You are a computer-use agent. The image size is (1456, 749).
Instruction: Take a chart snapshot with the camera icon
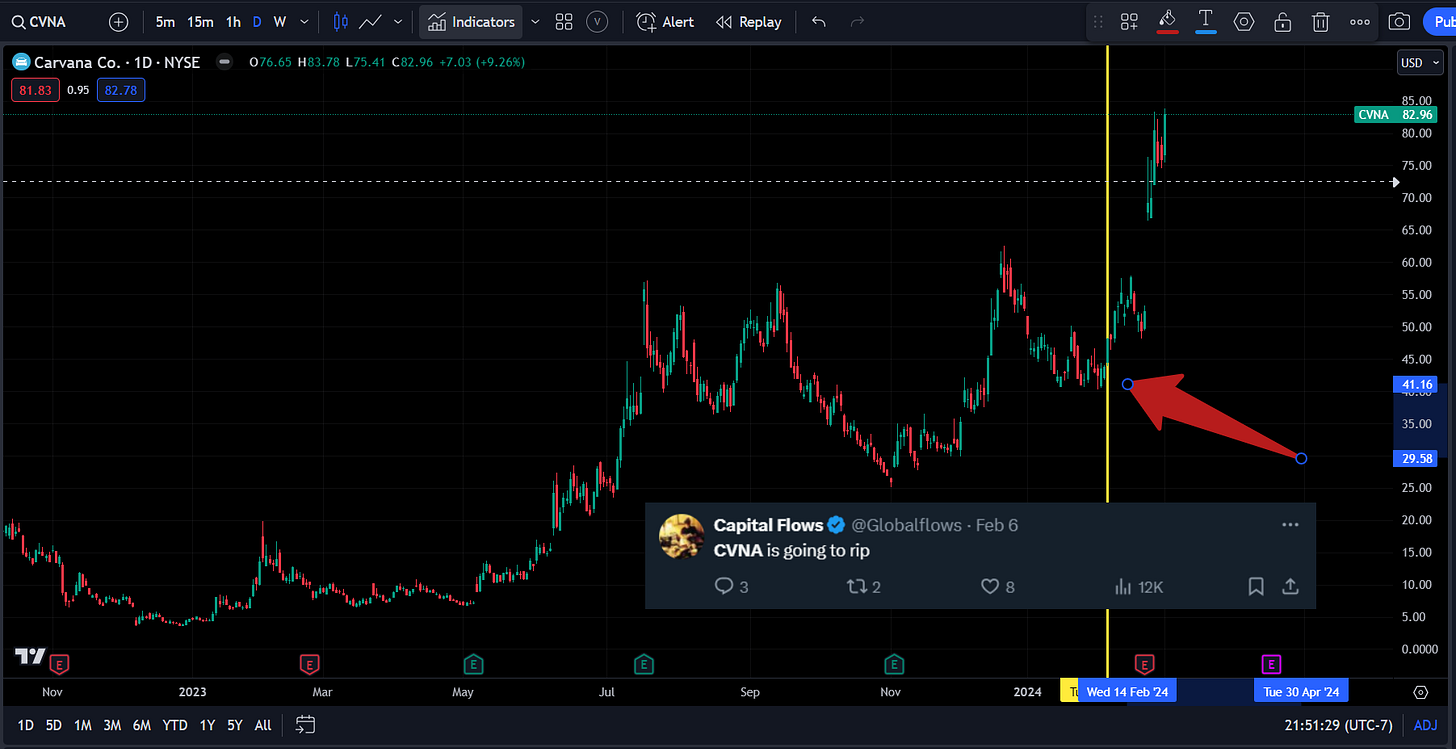tap(1400, 22)
